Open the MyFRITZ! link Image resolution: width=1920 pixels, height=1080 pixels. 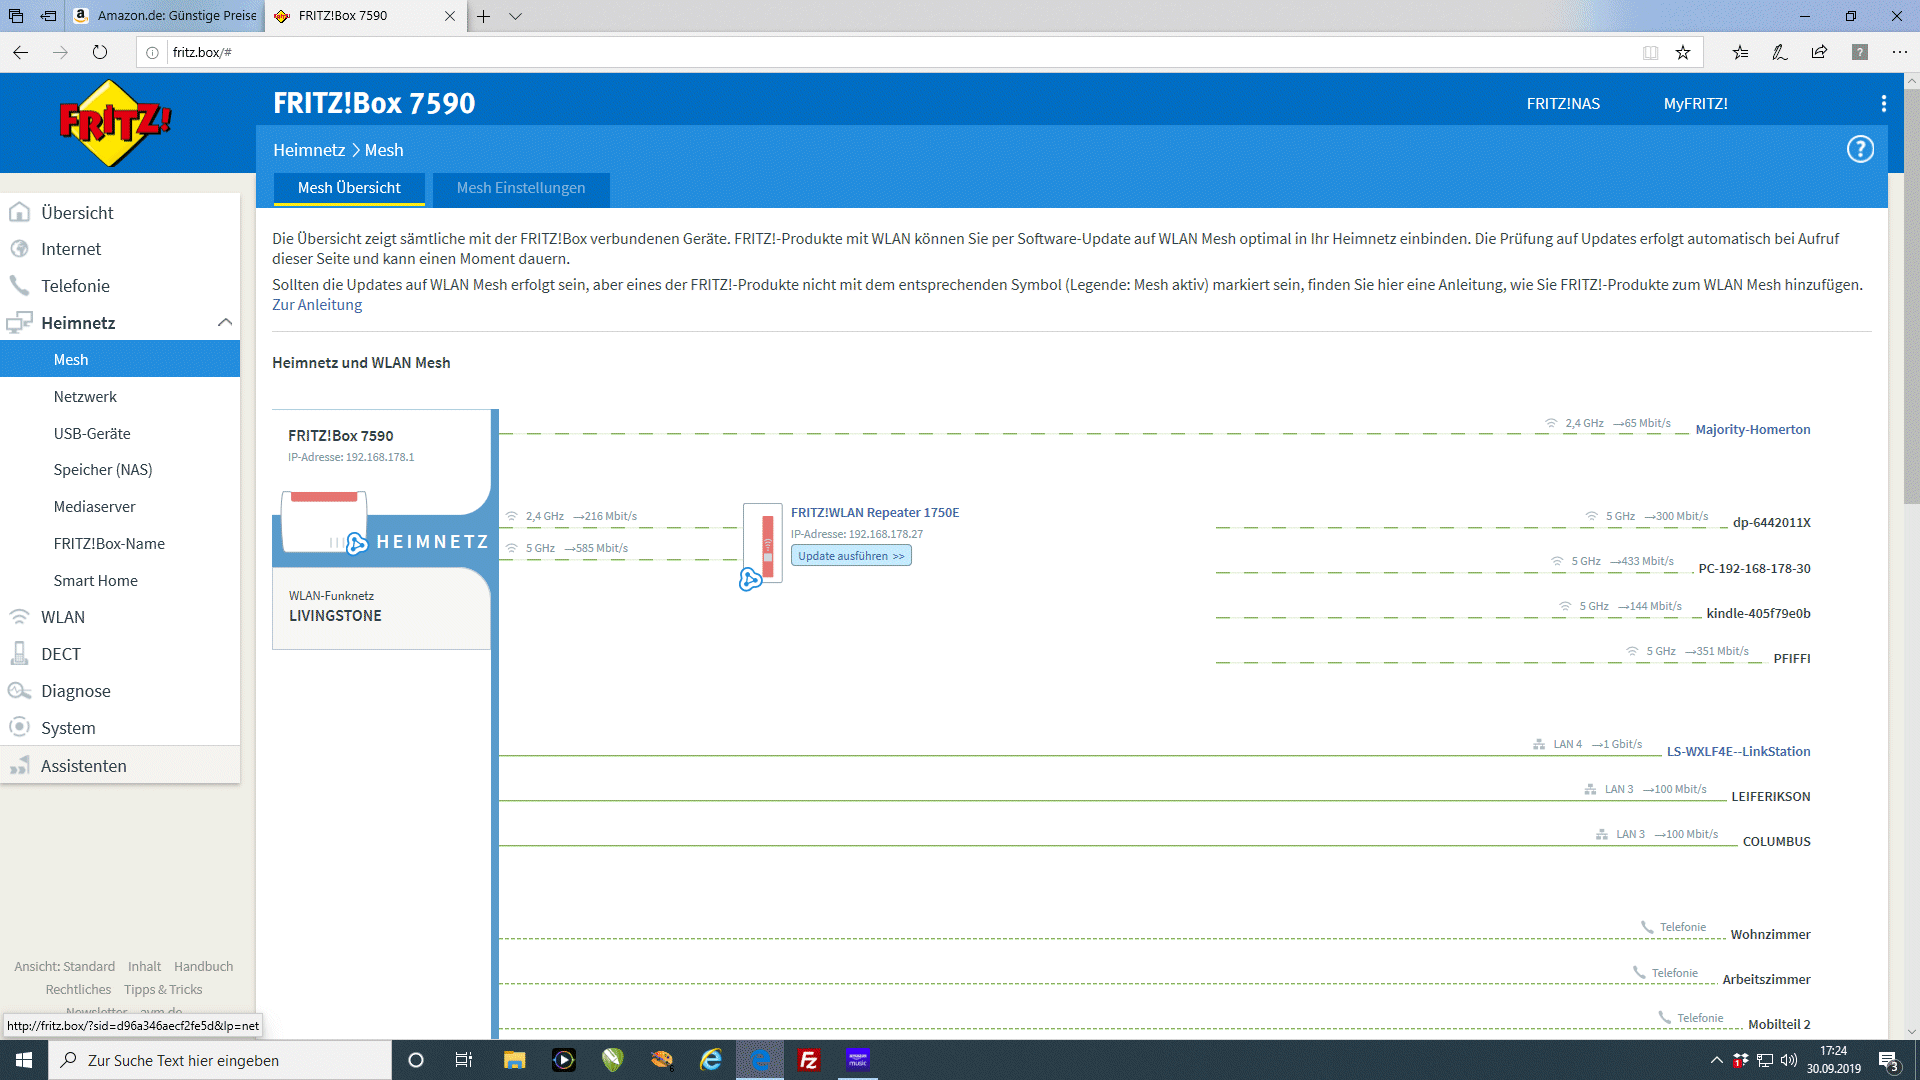pos(1695,104)
